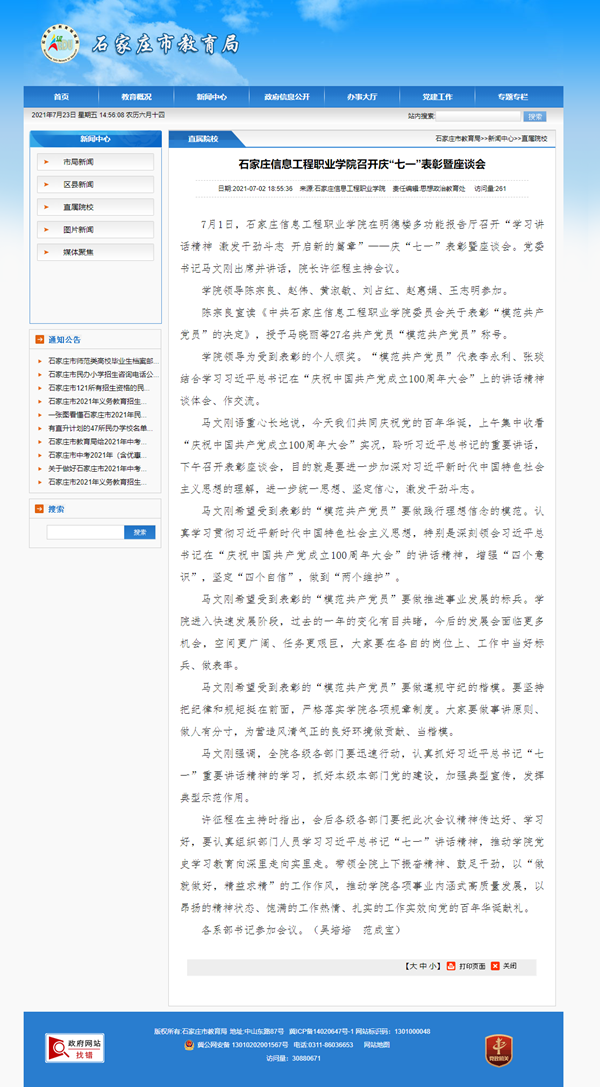Open 区县新闻 in the sidebar

coord(78,184)
